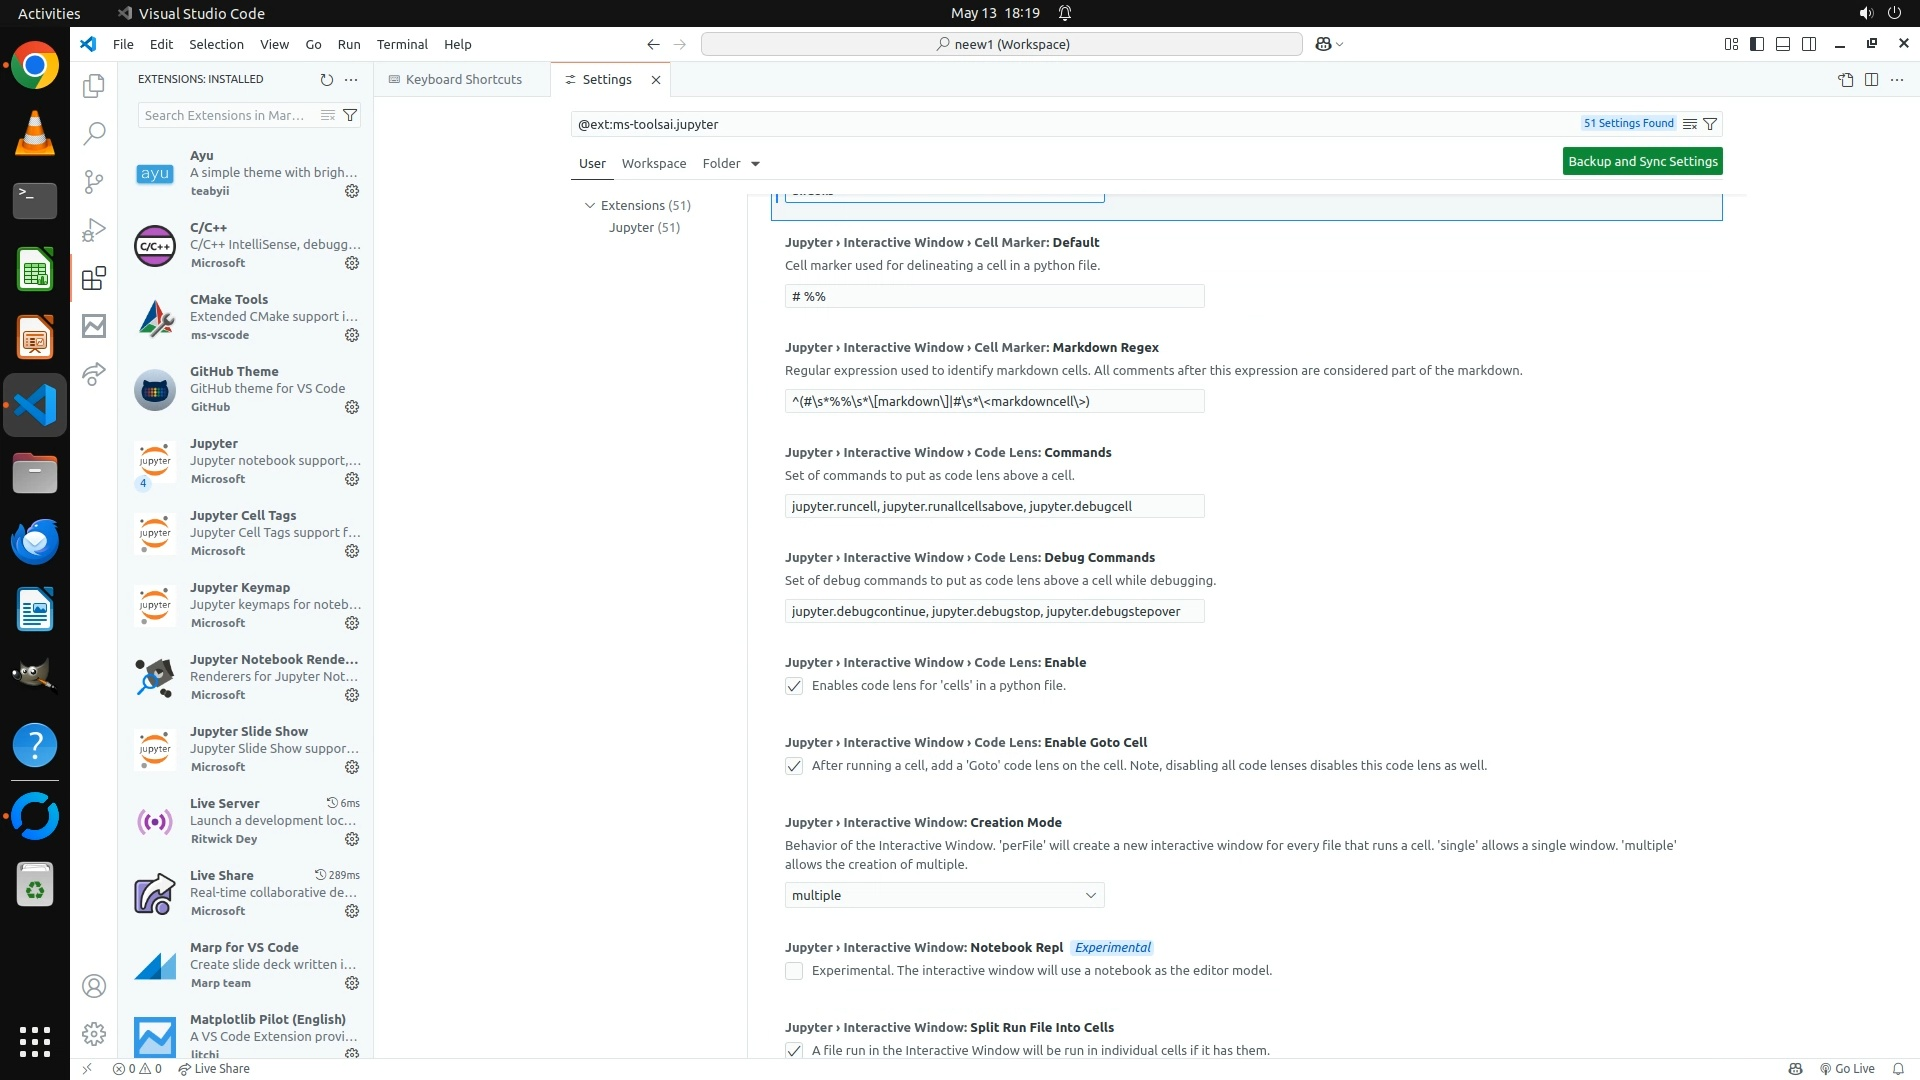Click Go Live in status bar
Screen dimensions: 1920x1080
[1846, 1068]
